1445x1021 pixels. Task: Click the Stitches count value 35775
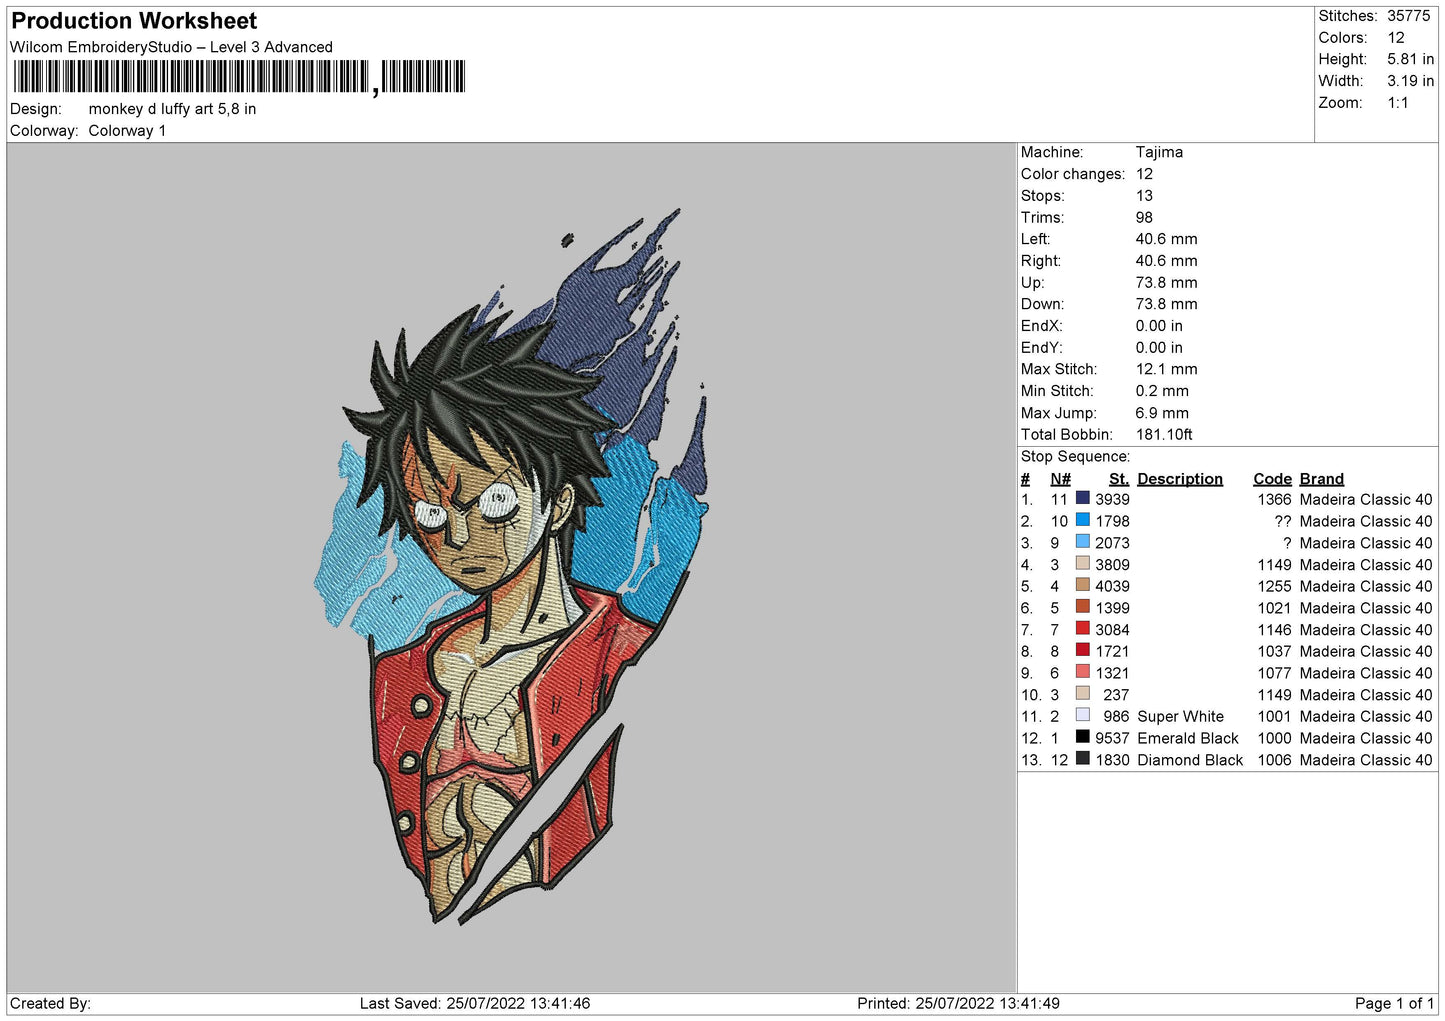1408,16
